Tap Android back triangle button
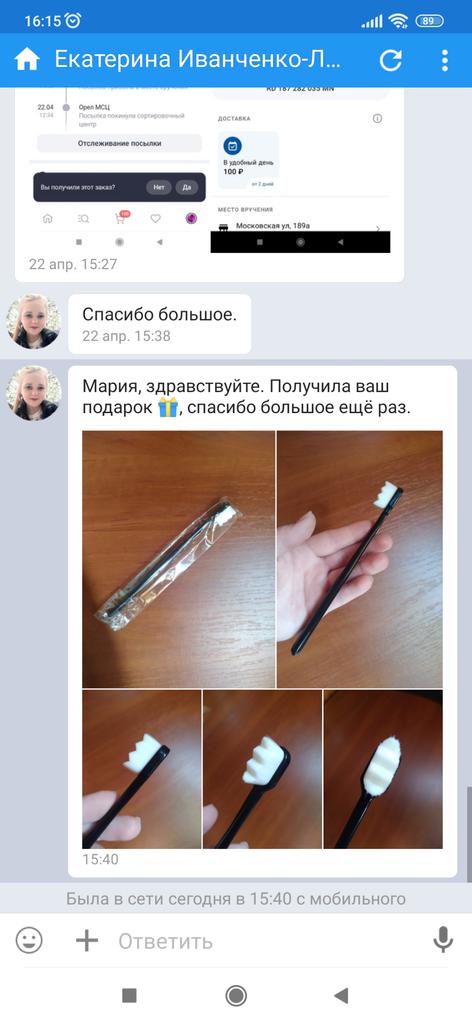Screen dimensions: 472x1024 point(341,995)
